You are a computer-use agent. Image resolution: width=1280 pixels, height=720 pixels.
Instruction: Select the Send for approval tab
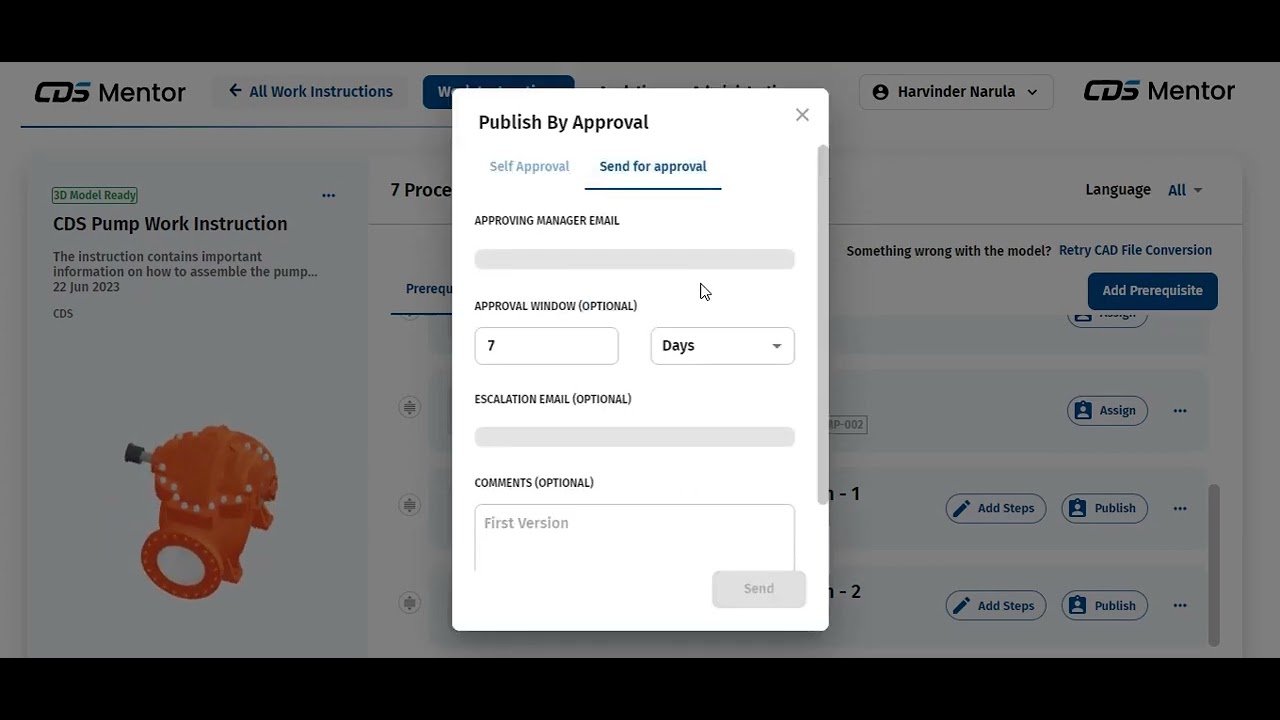pos(653,167)
